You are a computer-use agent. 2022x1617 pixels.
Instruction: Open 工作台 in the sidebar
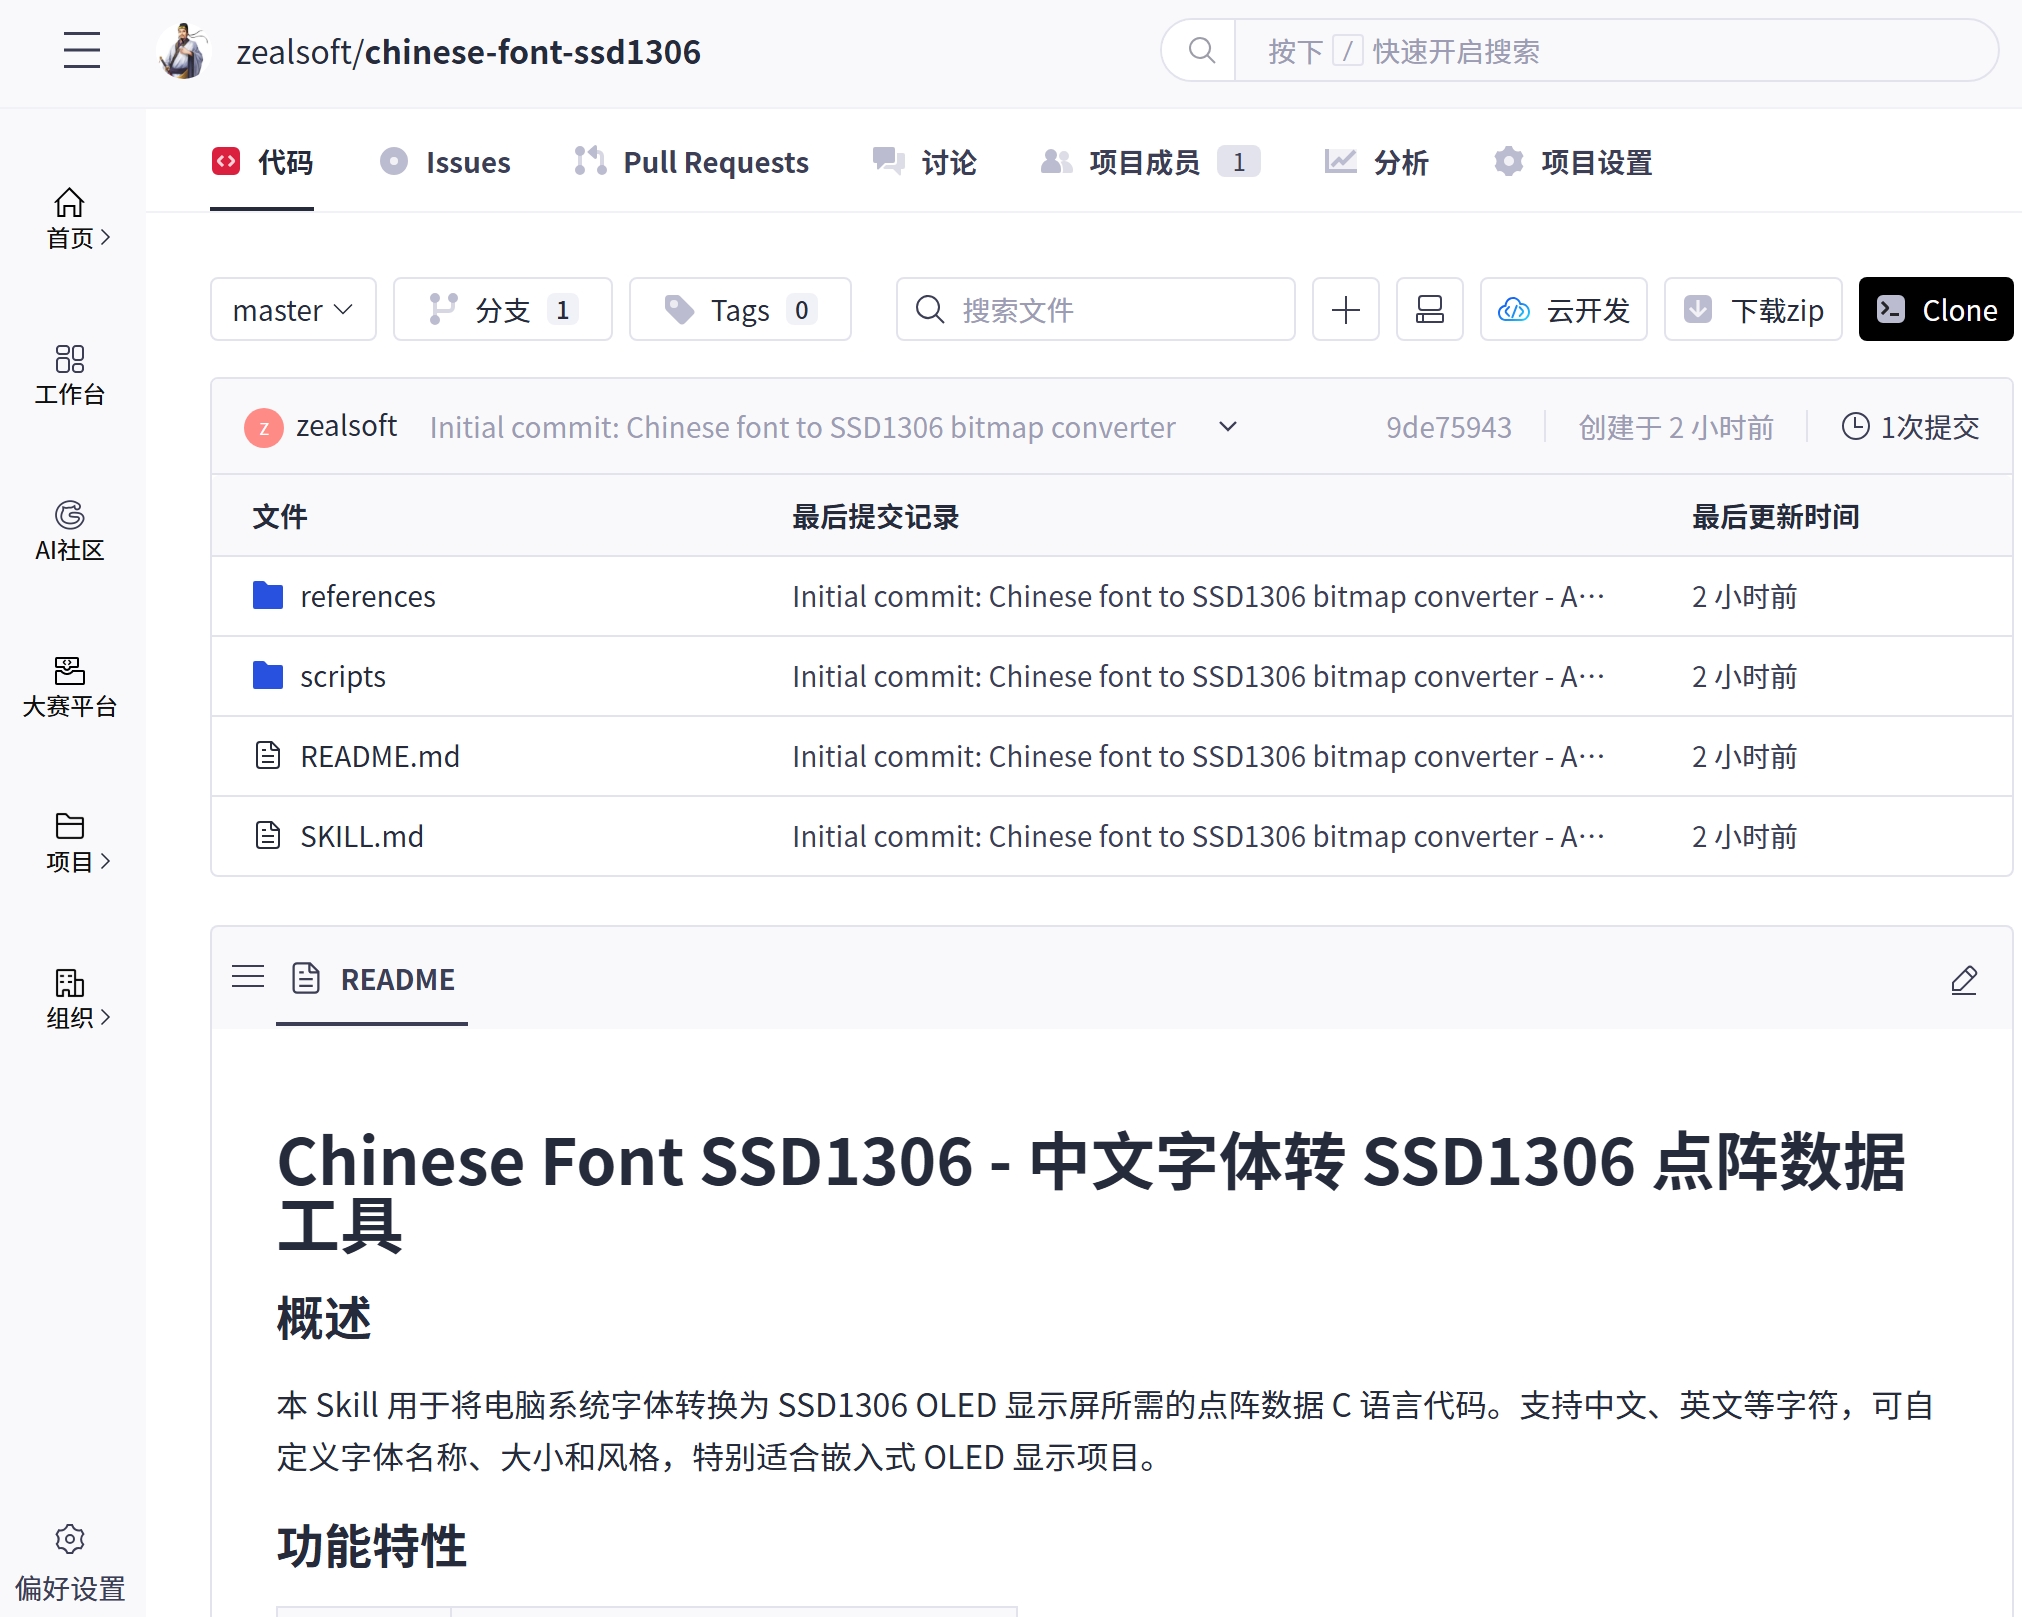pos(70,375)
